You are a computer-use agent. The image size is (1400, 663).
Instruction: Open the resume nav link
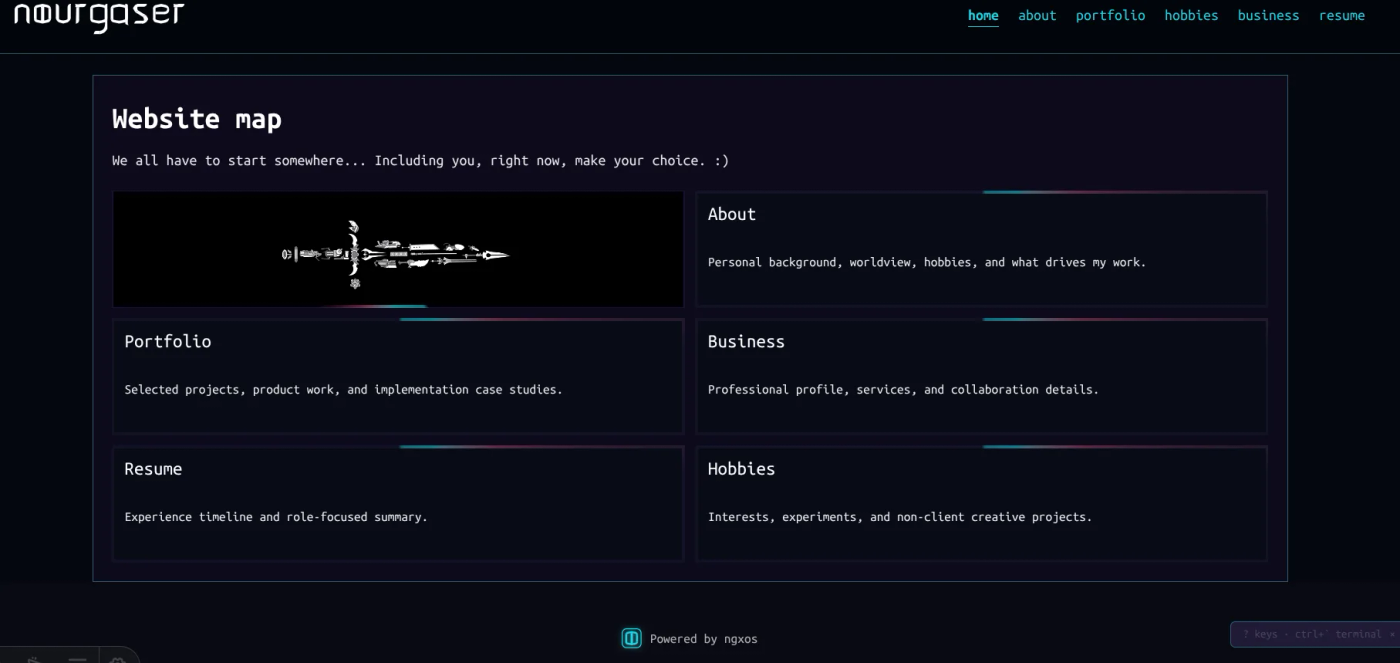click(x=1341, y=15)
